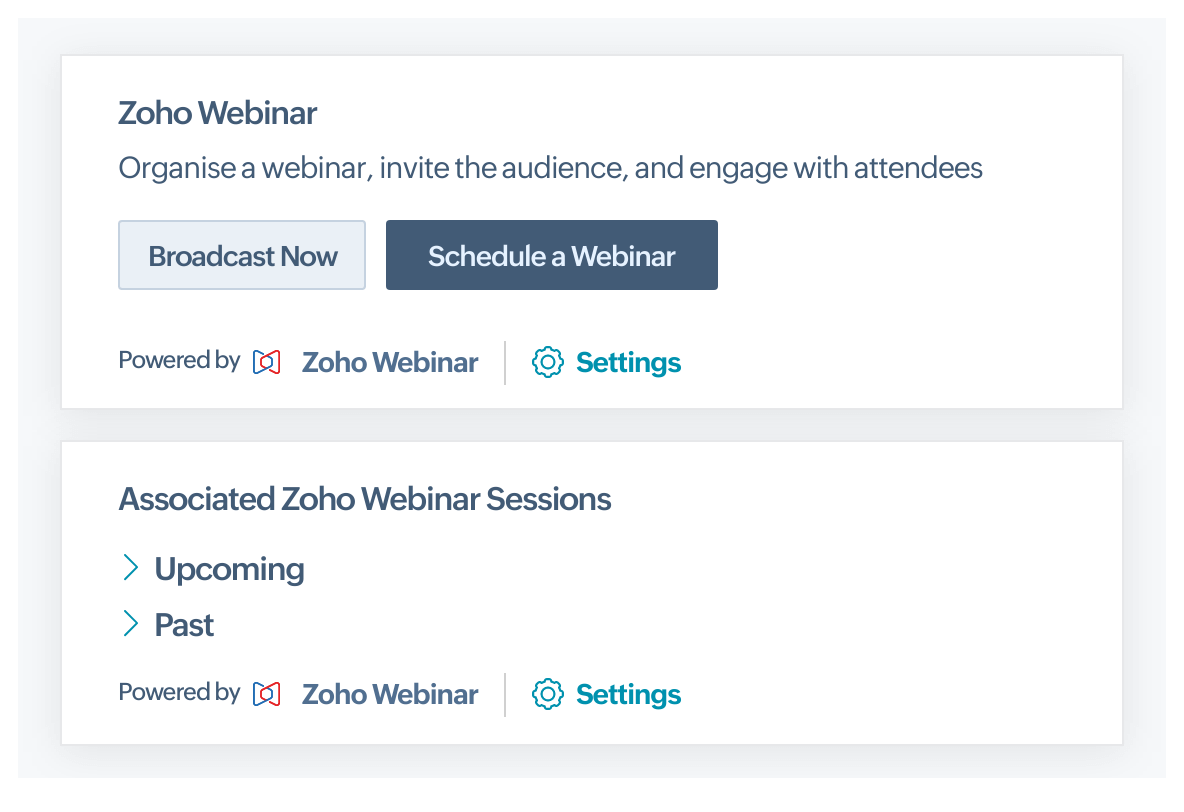
Task: Click the chevron beside Upcoming
Action: [131, 568]
